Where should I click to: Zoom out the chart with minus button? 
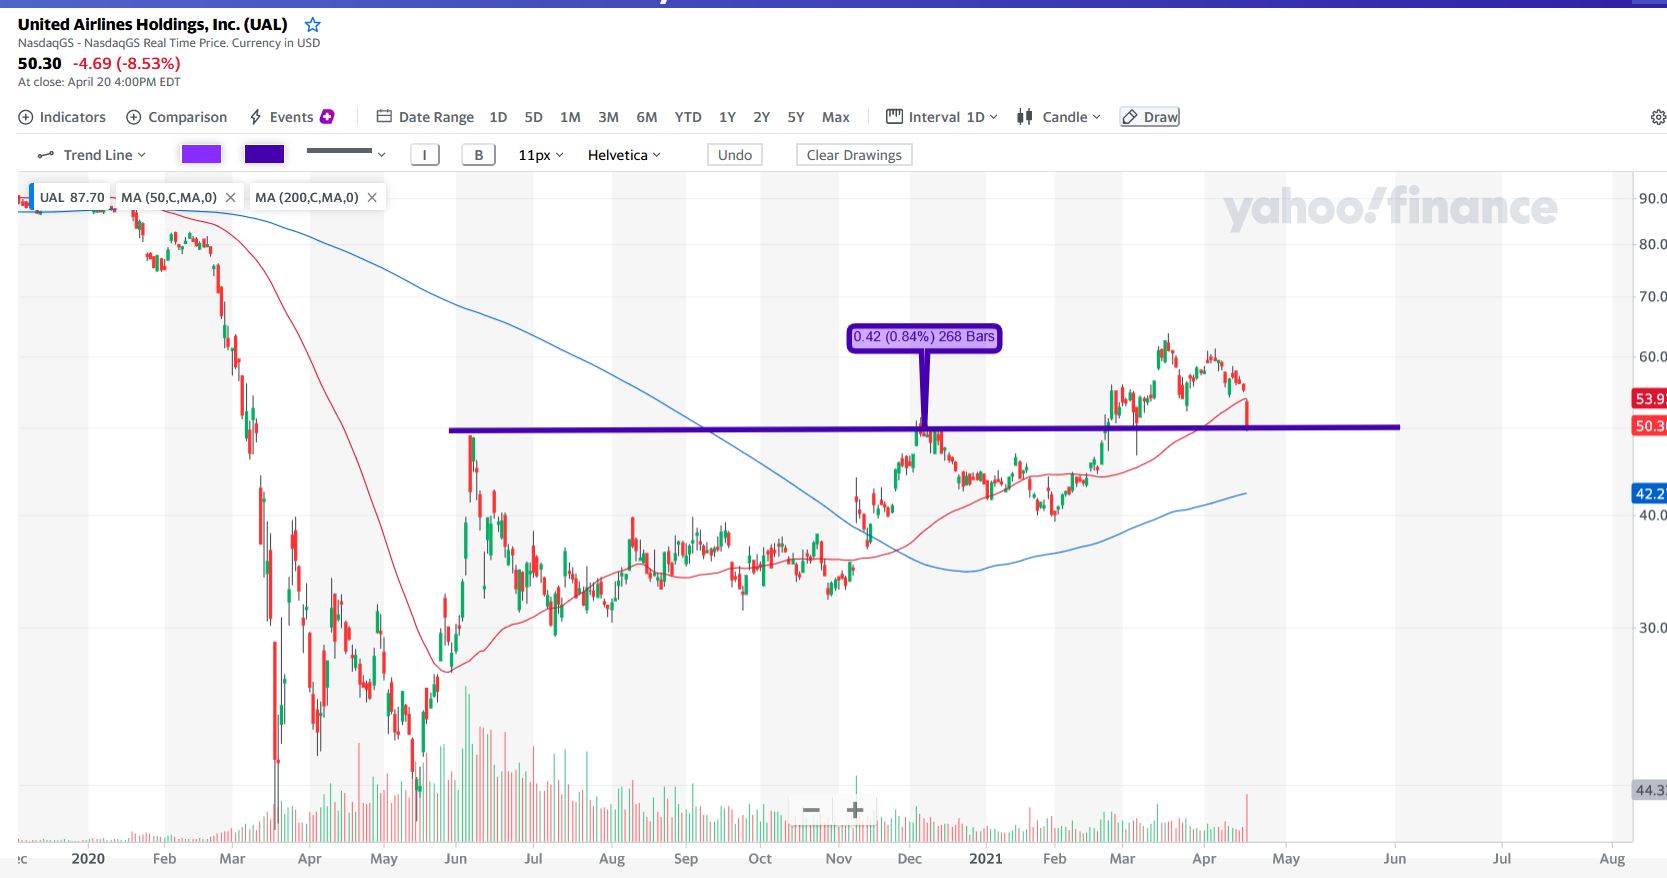coord(811,810)
